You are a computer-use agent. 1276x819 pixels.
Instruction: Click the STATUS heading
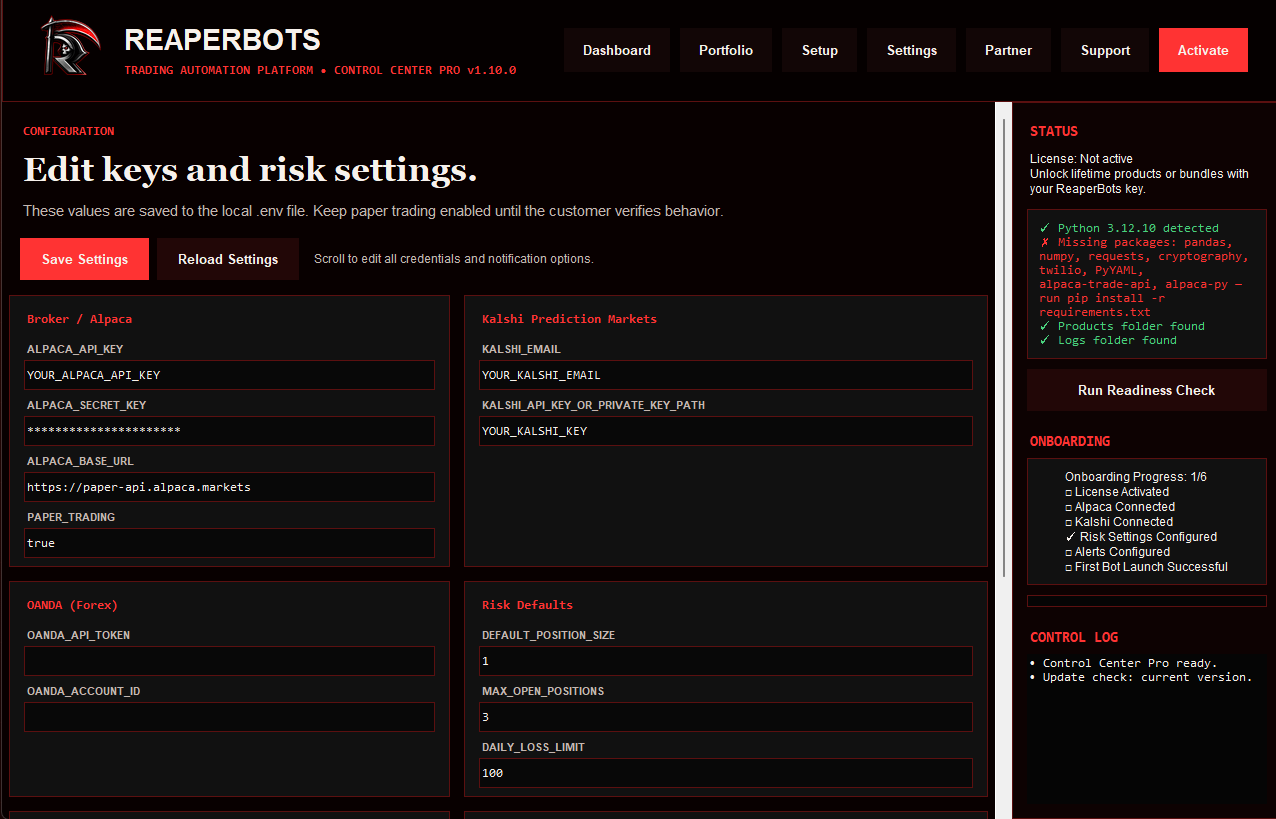[x=1054, y=131]
